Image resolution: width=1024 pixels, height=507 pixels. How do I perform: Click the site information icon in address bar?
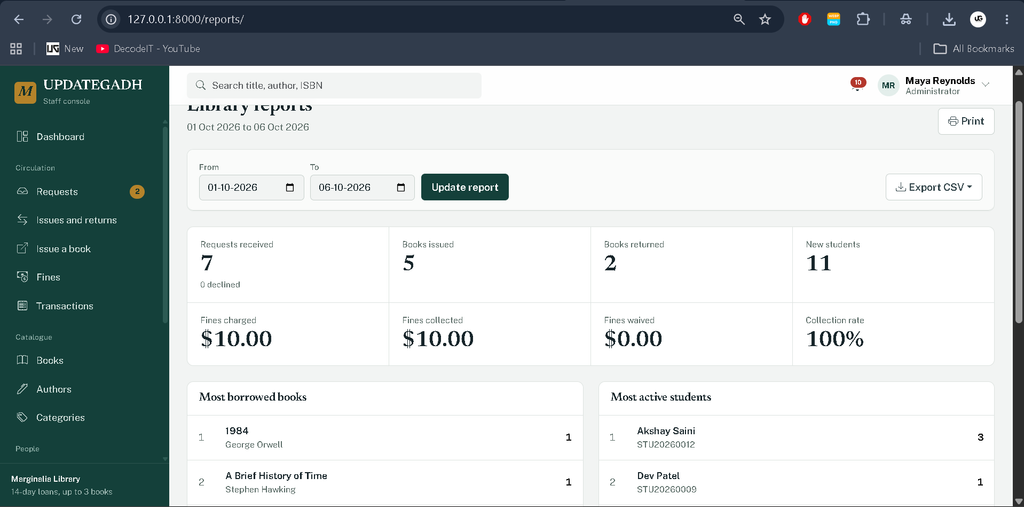pyautogui.click(x=111, y=20)
